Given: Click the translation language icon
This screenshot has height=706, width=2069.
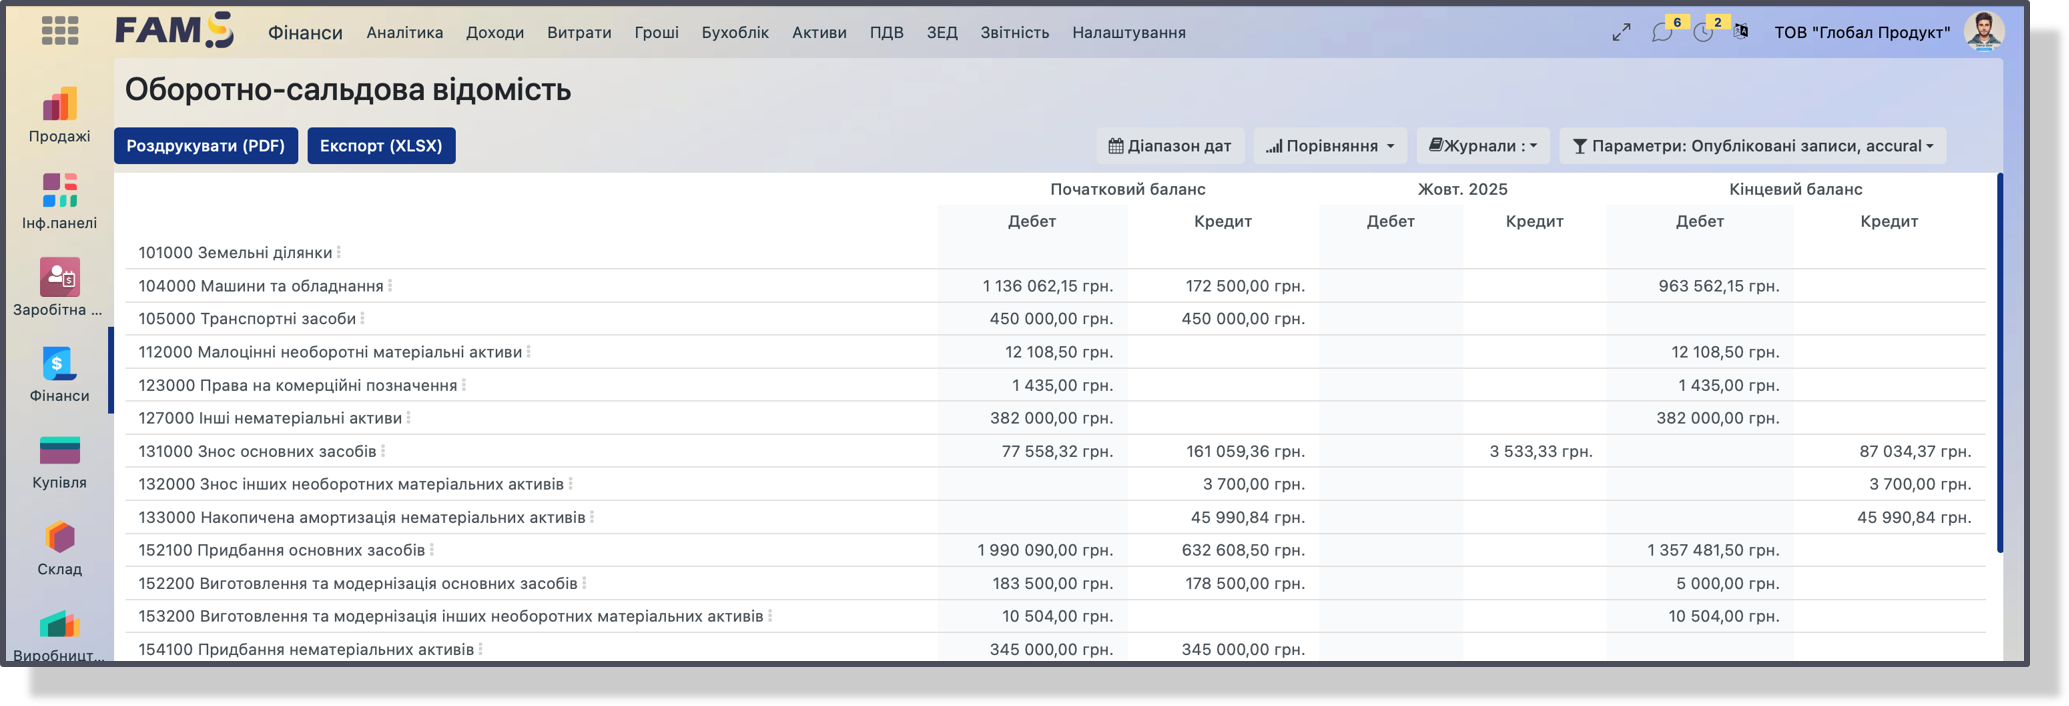Looking at the screenshot, I should tap(1741, 32).
